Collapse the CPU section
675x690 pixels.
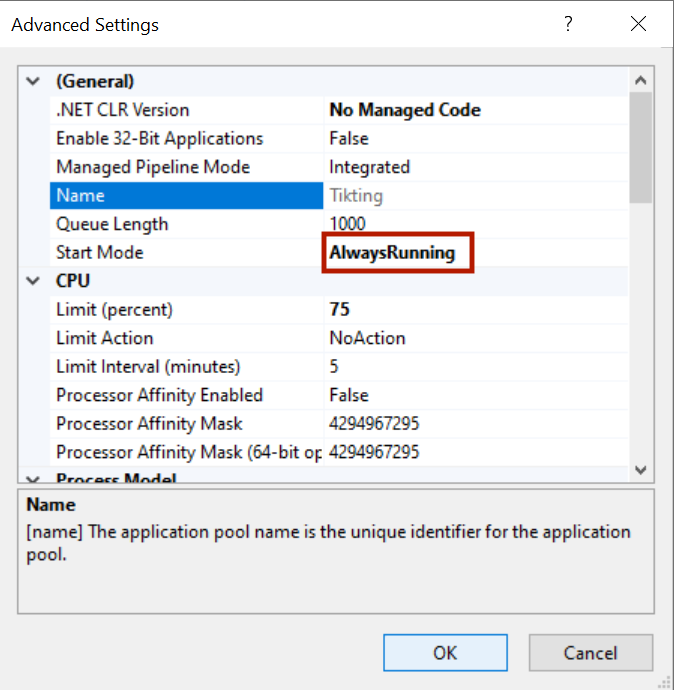coord(34,281)
